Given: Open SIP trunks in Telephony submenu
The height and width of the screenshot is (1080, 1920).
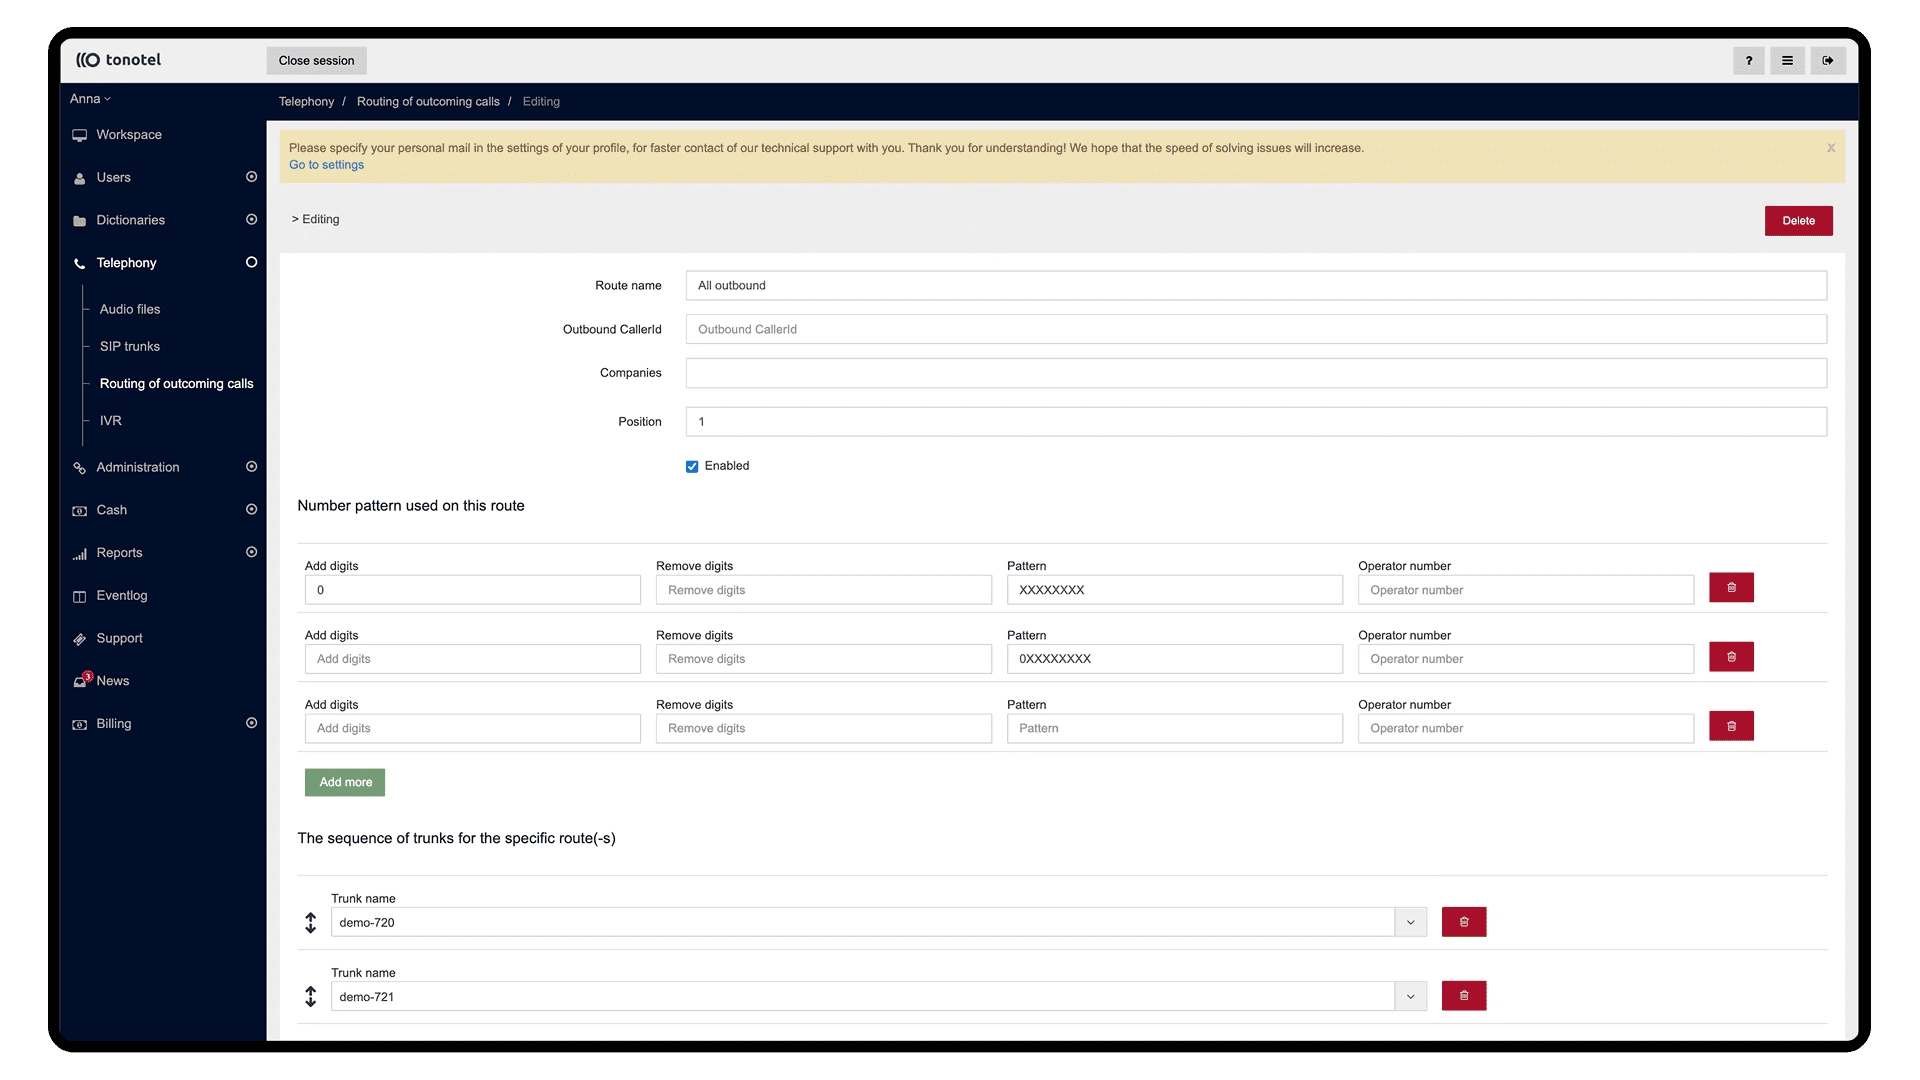Looking at the screenshot, I should 129,347.
